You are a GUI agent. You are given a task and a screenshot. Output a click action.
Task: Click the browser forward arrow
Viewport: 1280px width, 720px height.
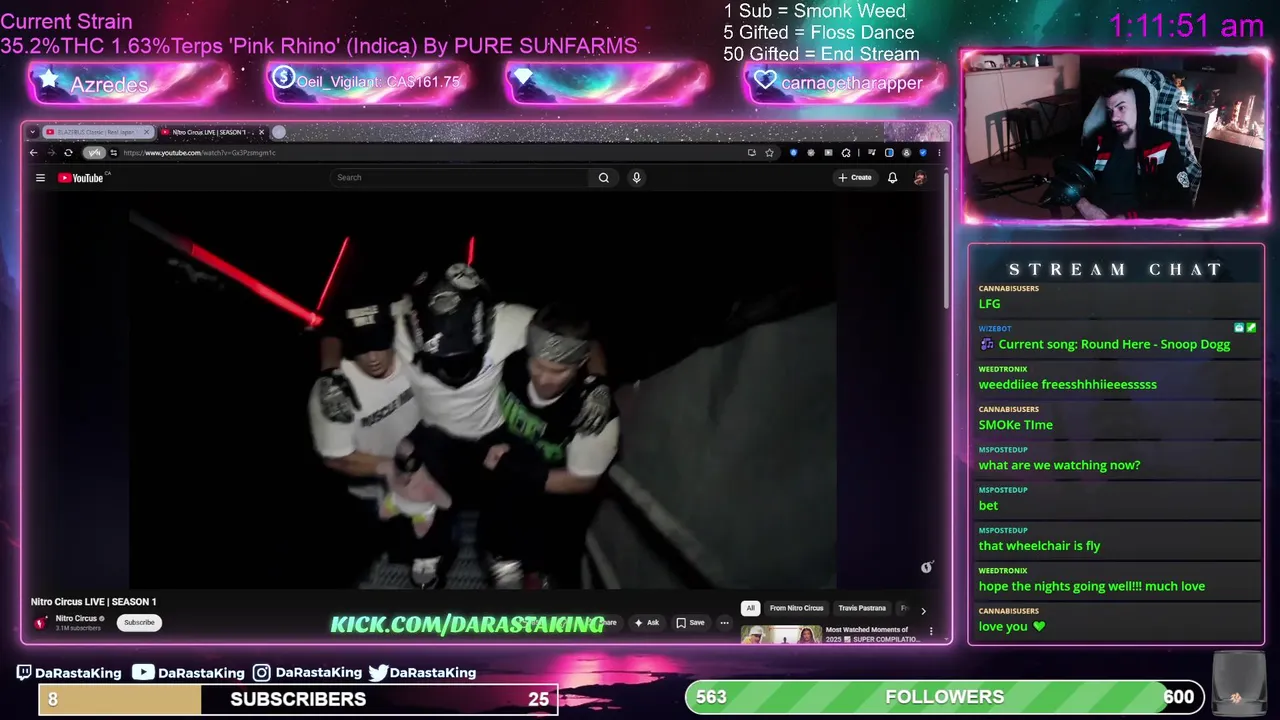pos(51,153)
